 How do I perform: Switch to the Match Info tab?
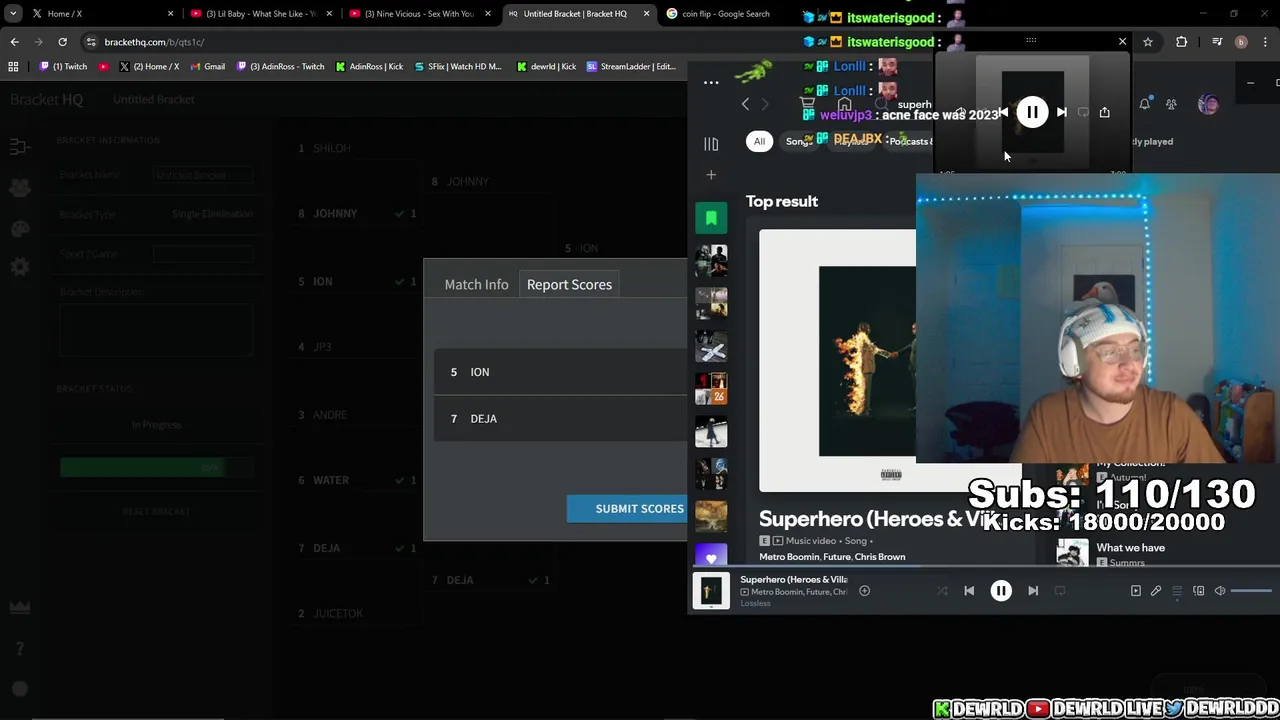[x=476, y=284]
